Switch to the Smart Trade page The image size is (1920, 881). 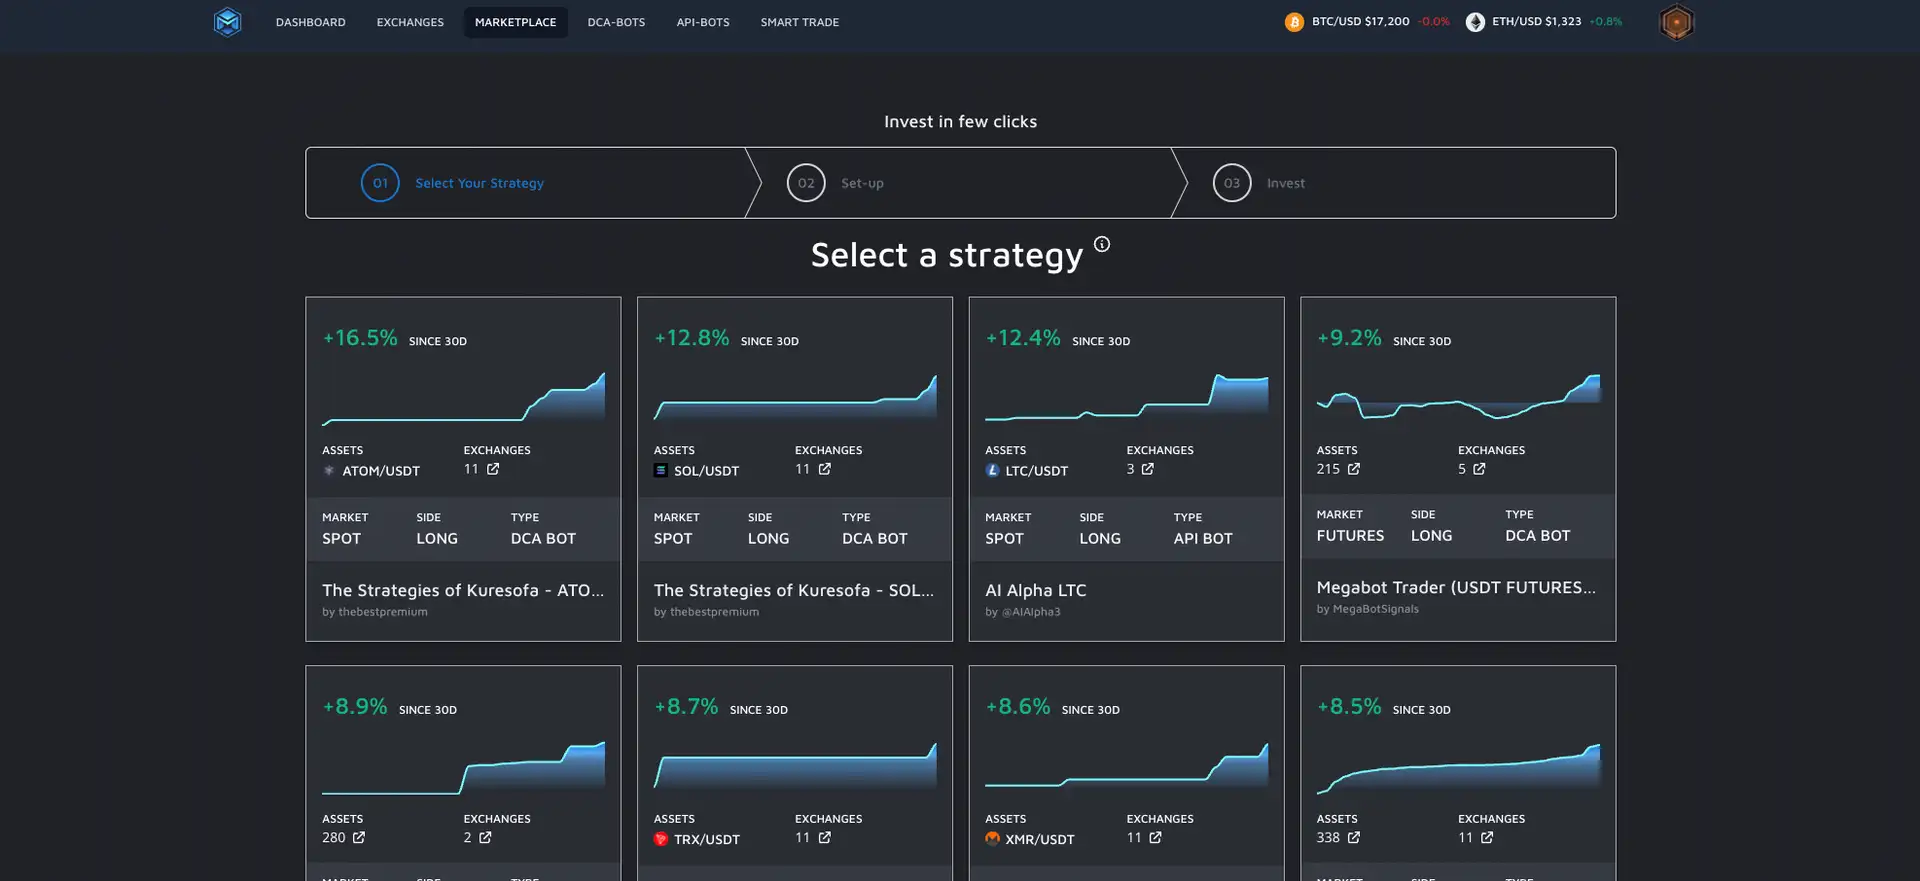pos(799,22)
